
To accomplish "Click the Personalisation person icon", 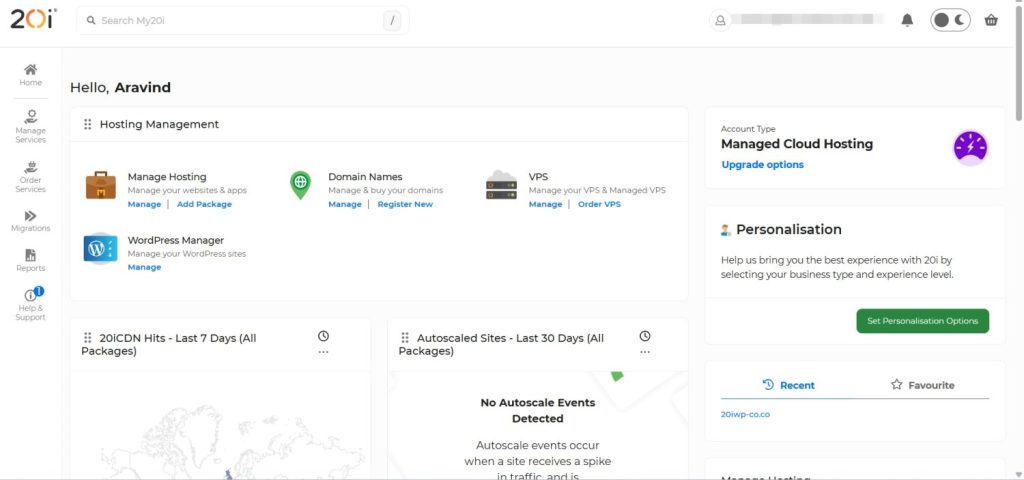I will pyautogui.click(x=726, y=230).
